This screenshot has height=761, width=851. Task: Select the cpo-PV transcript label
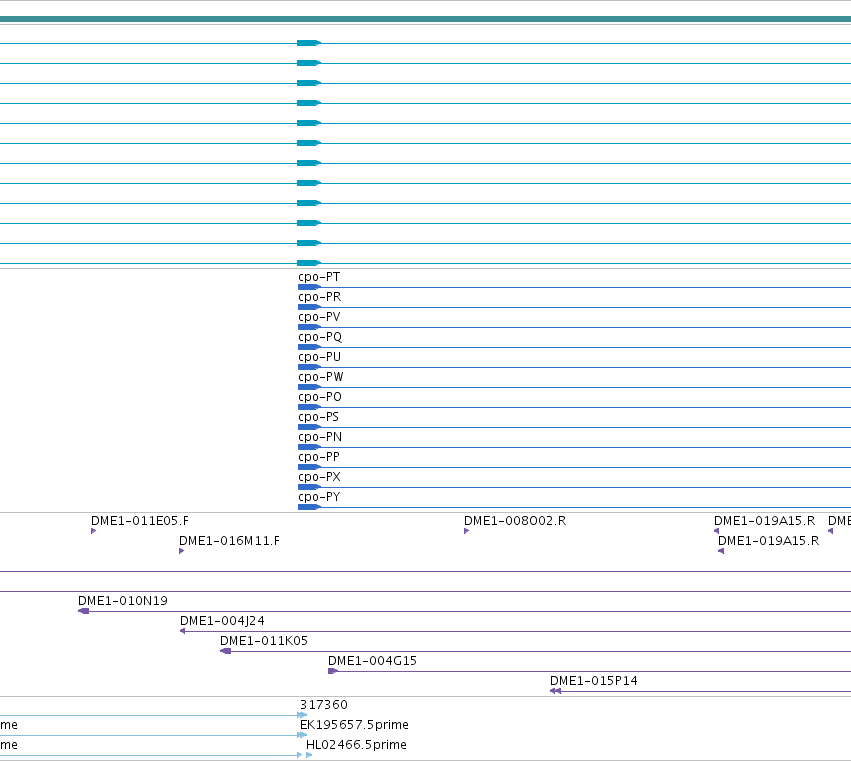(x=319, y=318)
